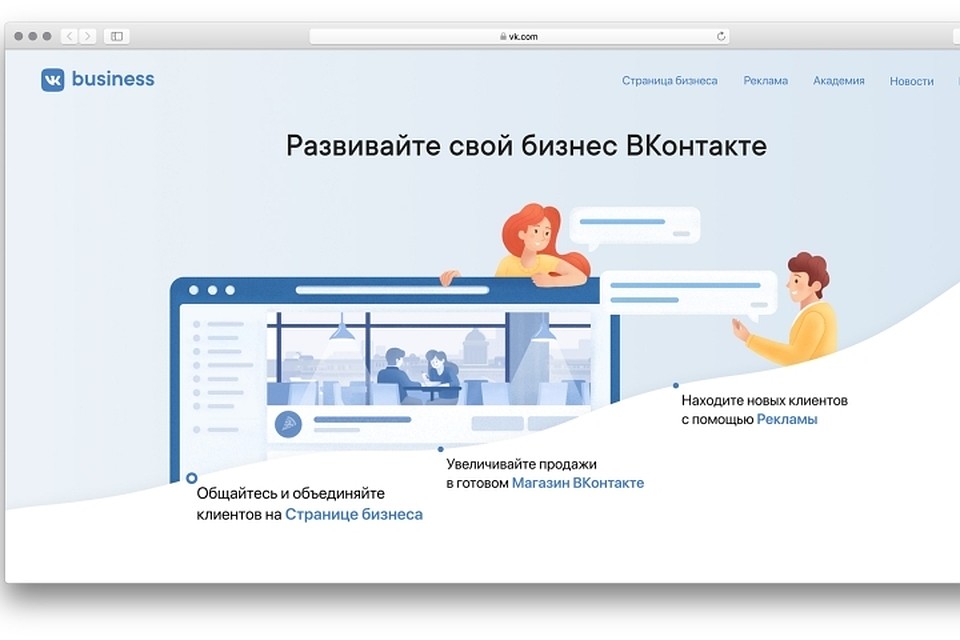Follow the Рекламы link
This screenshot has width=960, height=640.
point(787,419)
